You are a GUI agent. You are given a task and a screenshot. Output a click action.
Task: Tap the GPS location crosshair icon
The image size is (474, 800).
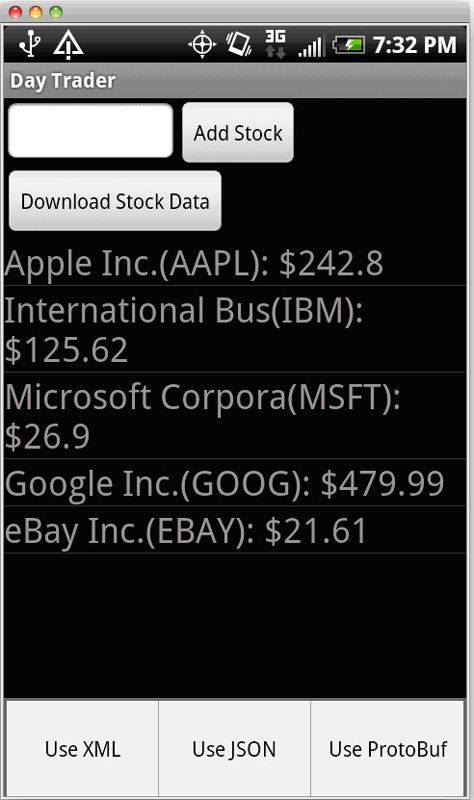pyautogui.click(x=202, y=44)
